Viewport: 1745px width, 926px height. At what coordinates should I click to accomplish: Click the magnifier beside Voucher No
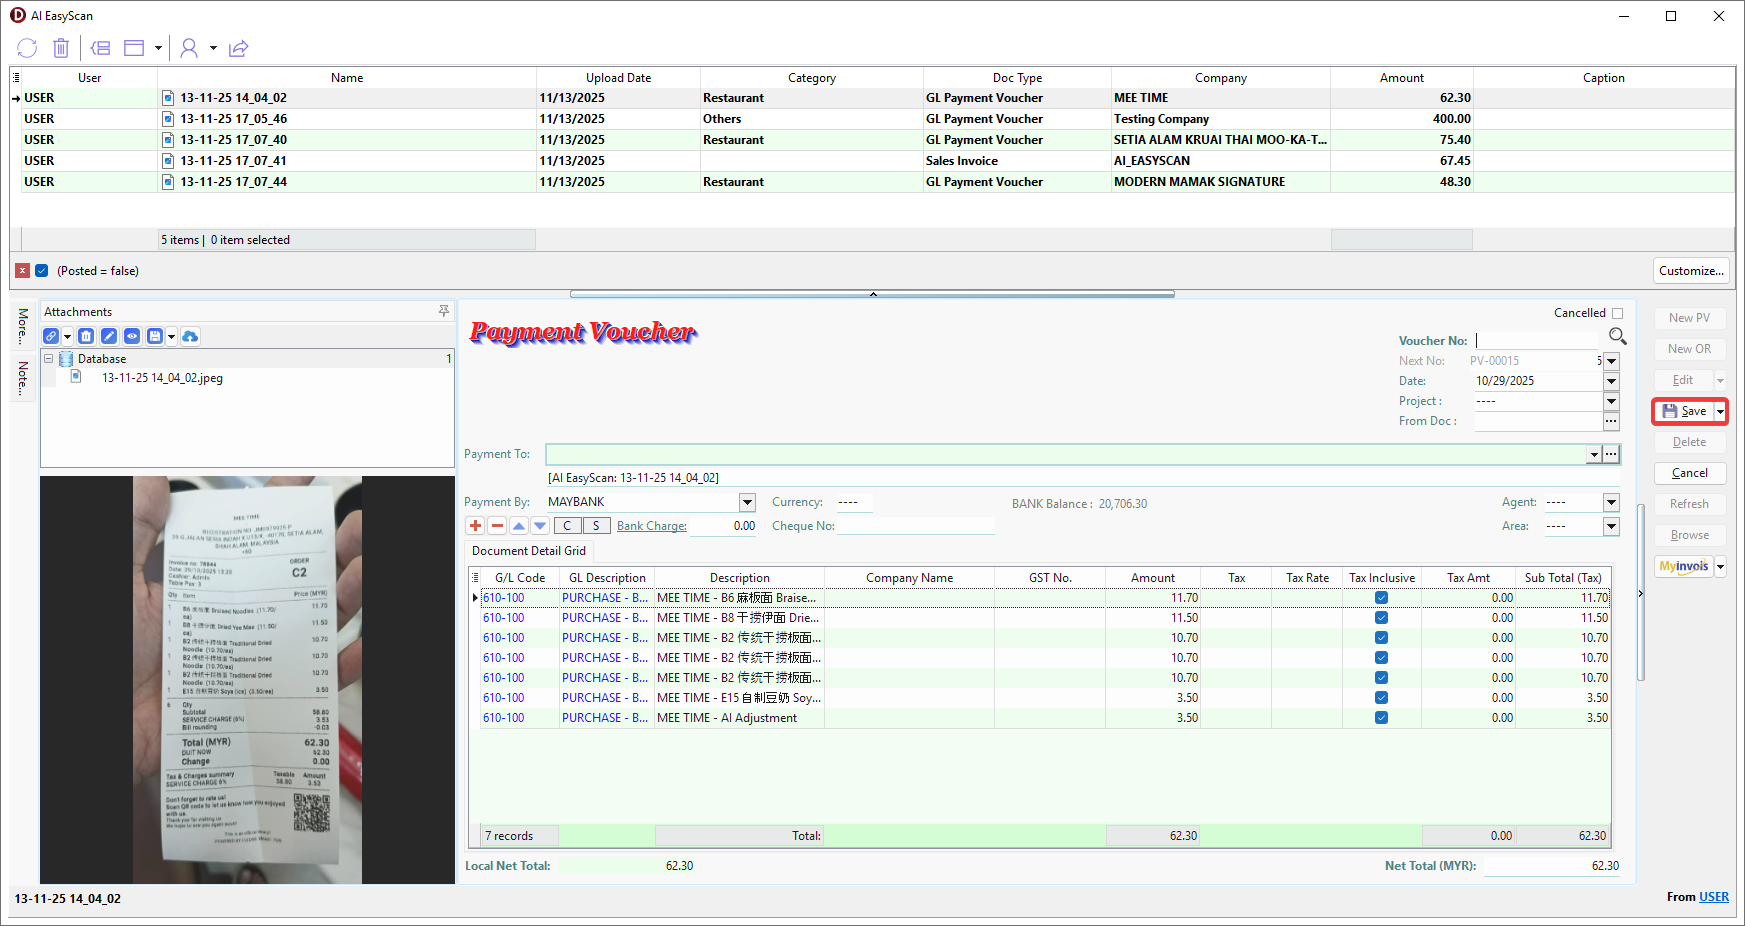point(1617,337)
